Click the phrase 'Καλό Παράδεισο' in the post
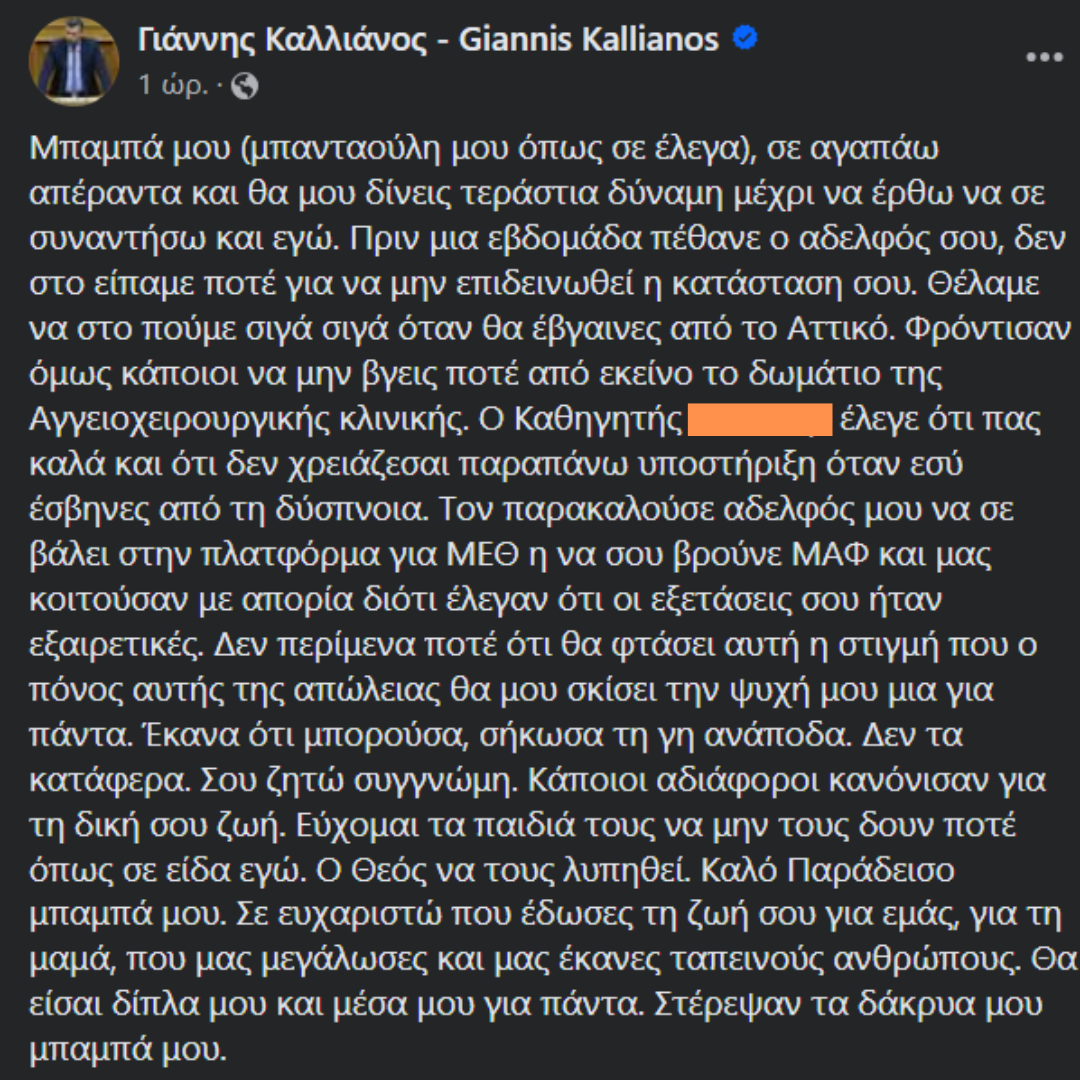This screenshot has width=1080, height=1080. tap(827, 871)
